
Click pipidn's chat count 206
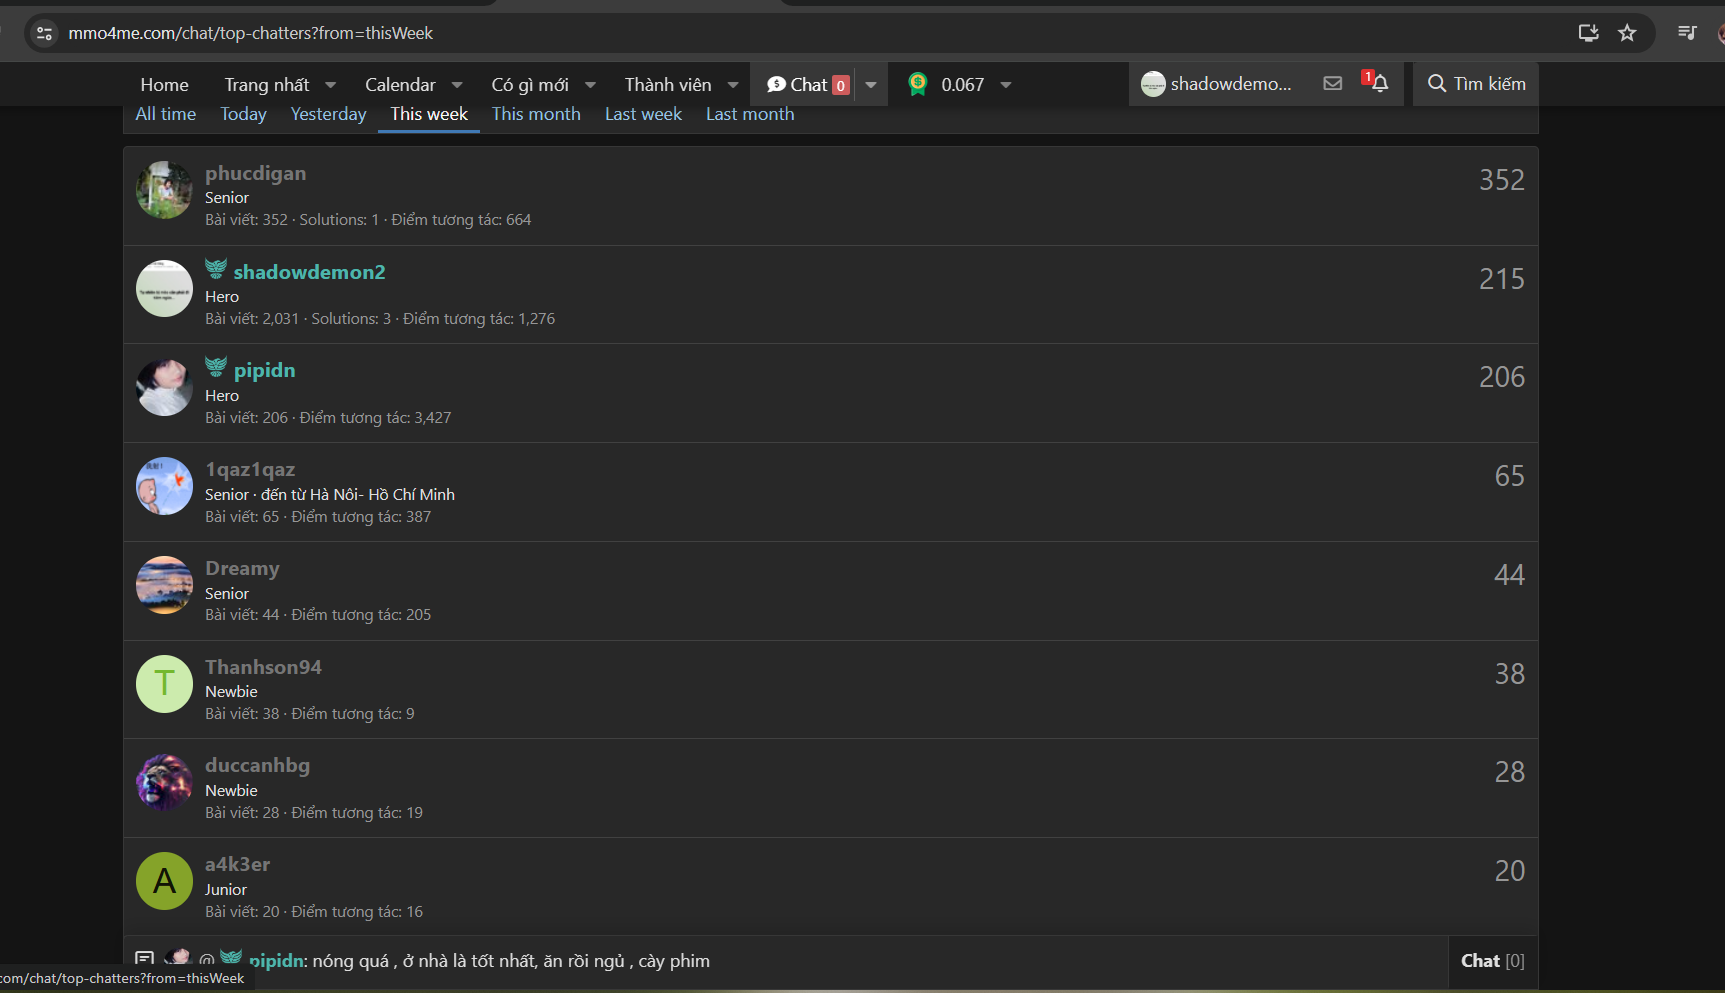pyautogui.click(x=1502, y=377)
